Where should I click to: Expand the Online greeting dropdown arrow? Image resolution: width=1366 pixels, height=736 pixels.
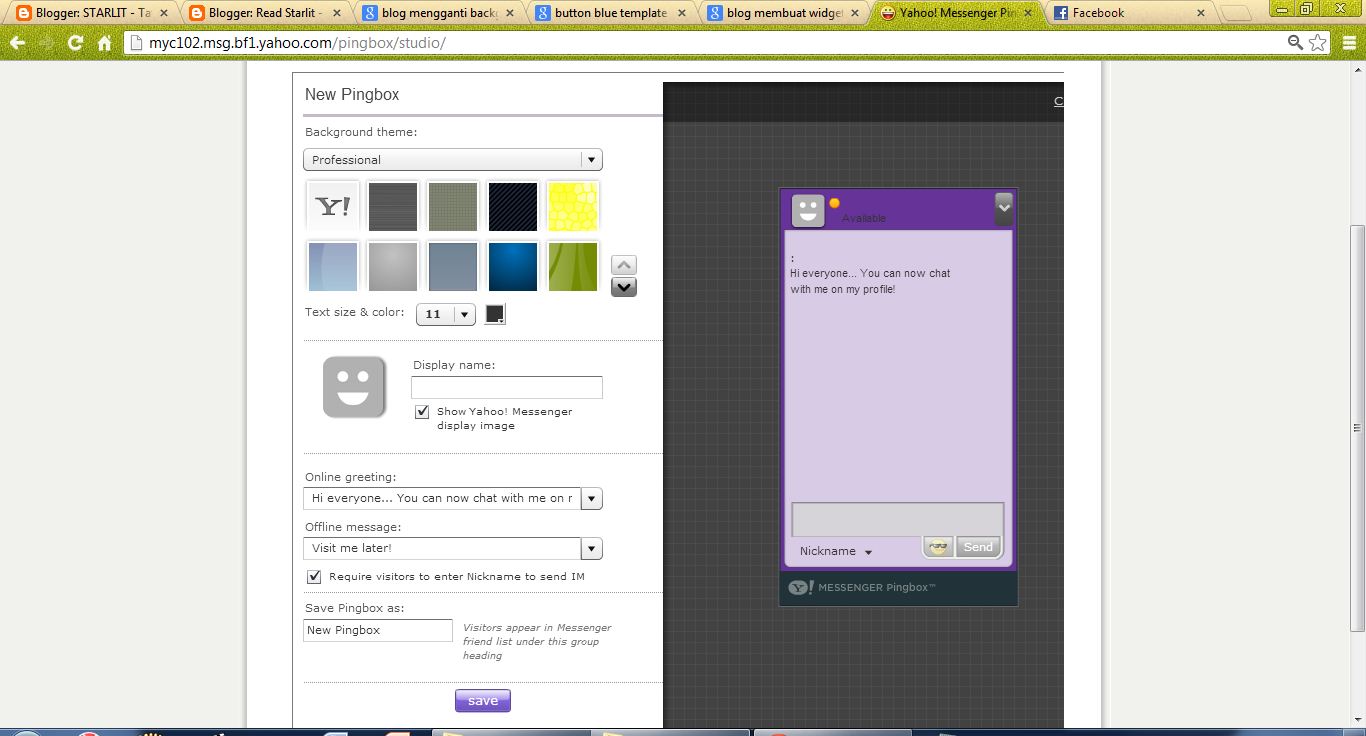click(592, 498)
